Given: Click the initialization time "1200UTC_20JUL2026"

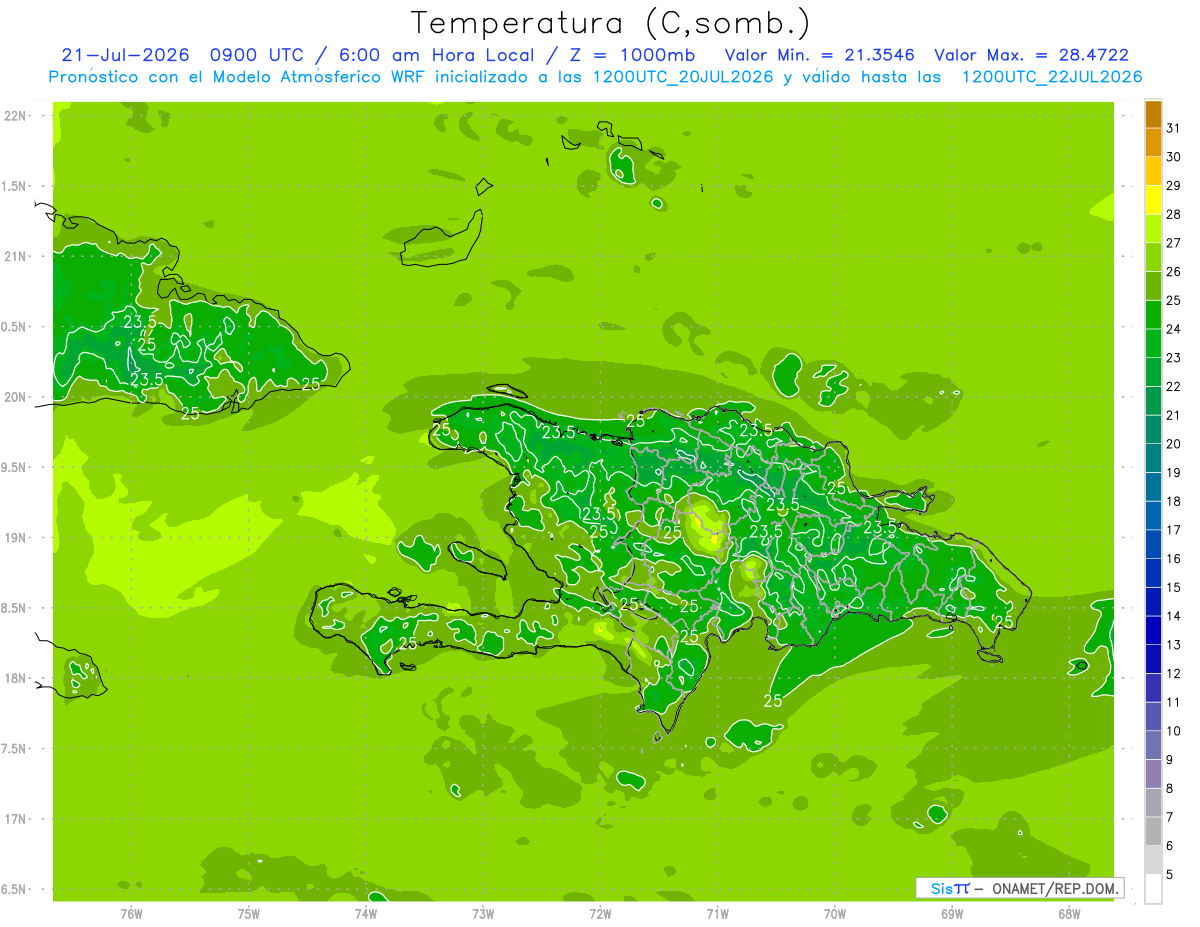Looking at the screenshot, I should point(683,77).
